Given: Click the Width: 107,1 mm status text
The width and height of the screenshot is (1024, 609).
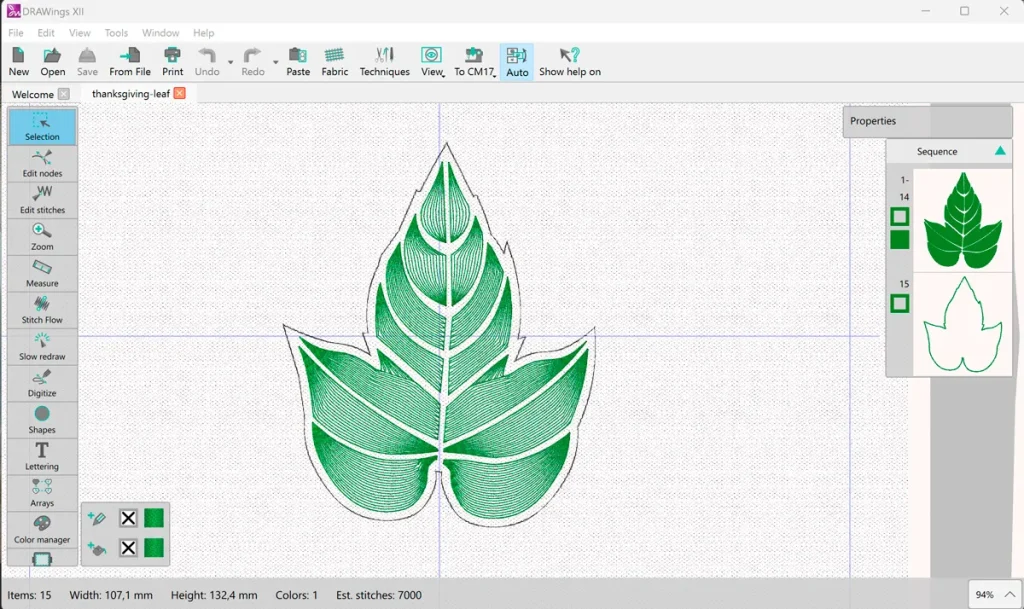Looking at the screenshot, I should (111, 595).
